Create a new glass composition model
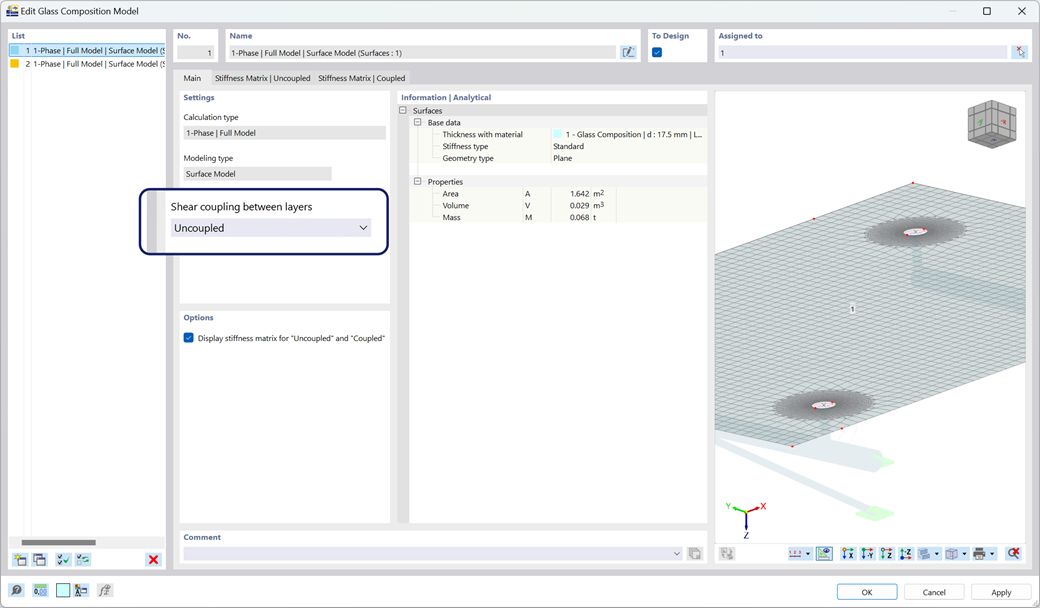 click(20, 559)
